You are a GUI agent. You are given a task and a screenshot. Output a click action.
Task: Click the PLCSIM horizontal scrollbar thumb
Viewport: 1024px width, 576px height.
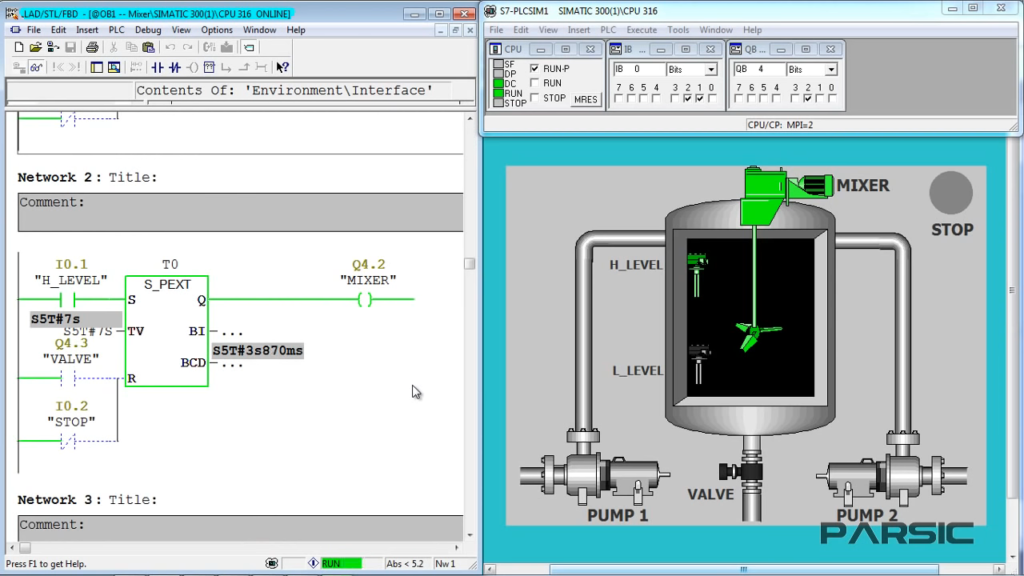pos(743,569)
